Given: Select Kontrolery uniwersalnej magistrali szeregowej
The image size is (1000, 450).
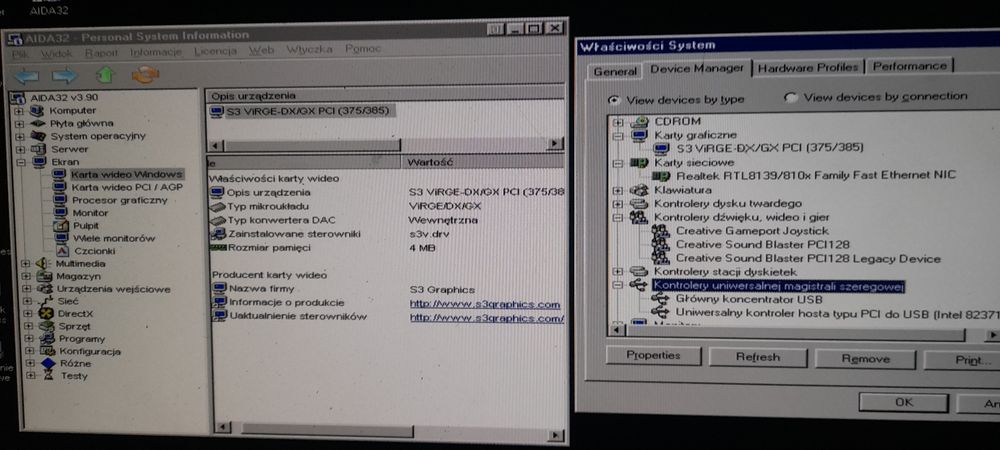Looking at the screenshot, I should pos(779,286).
